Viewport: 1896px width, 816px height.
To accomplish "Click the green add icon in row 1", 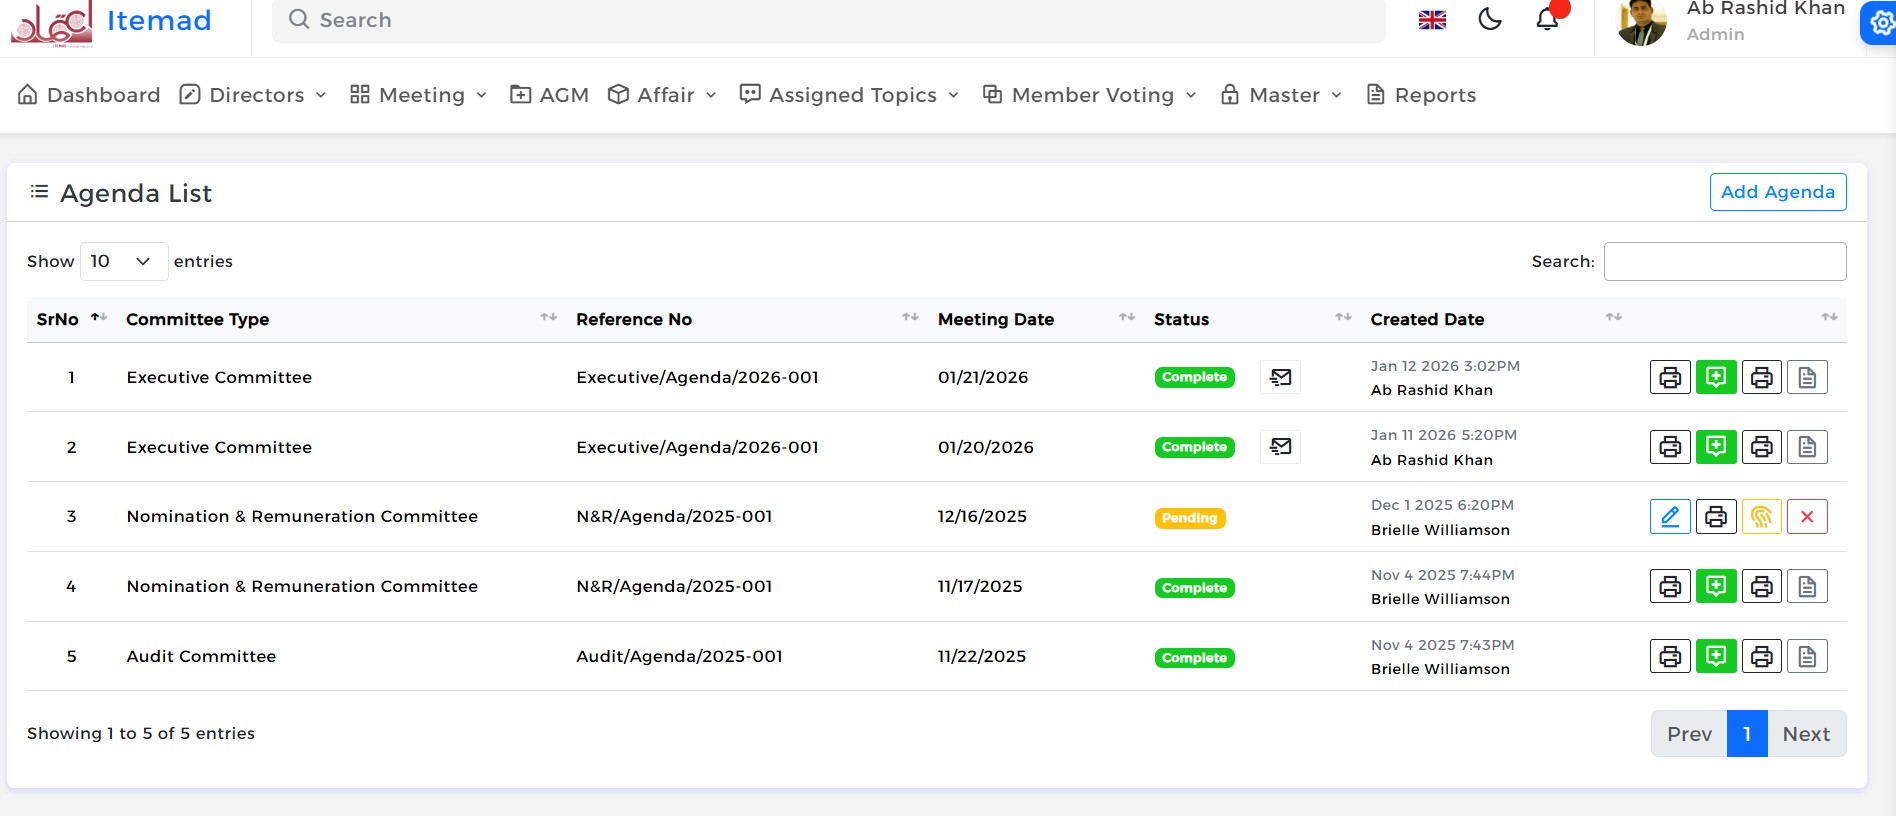I will 1716,377.
